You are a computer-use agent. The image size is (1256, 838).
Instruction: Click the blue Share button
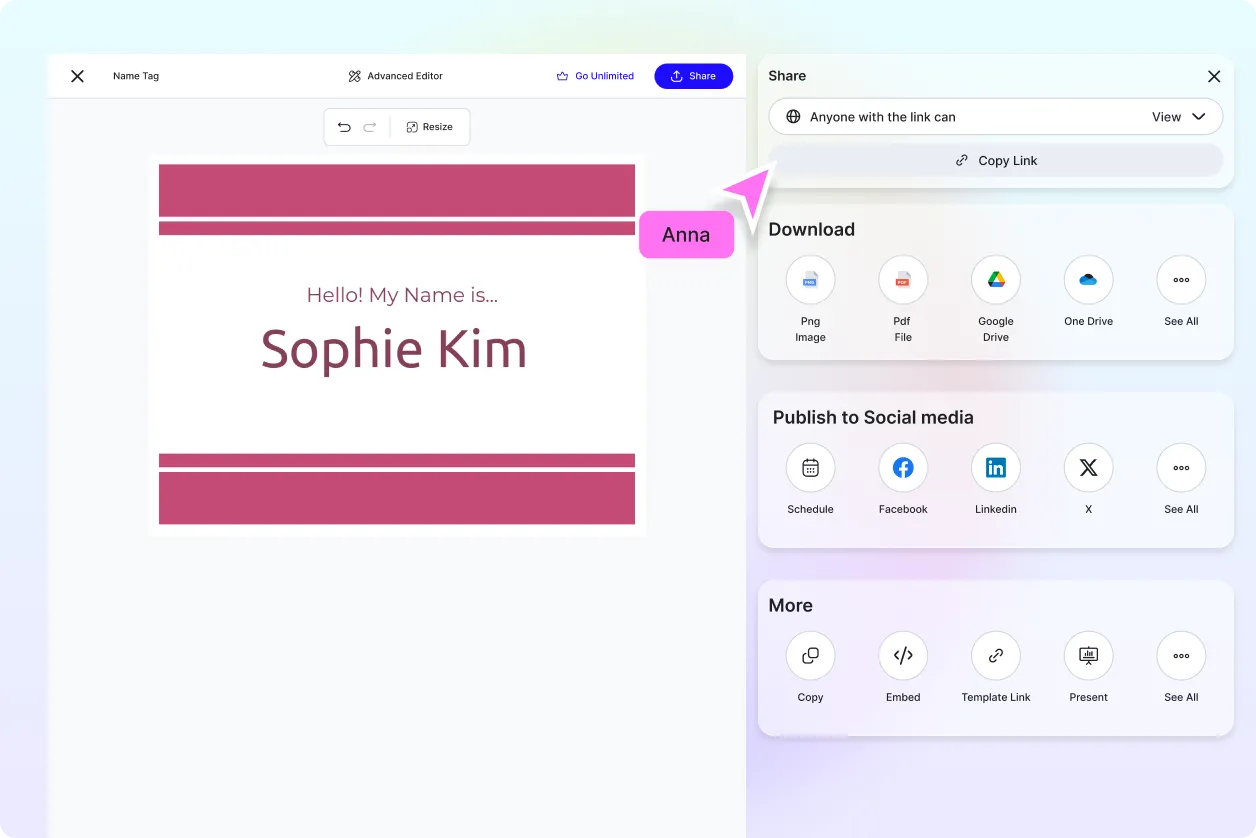tap(693, 76)
